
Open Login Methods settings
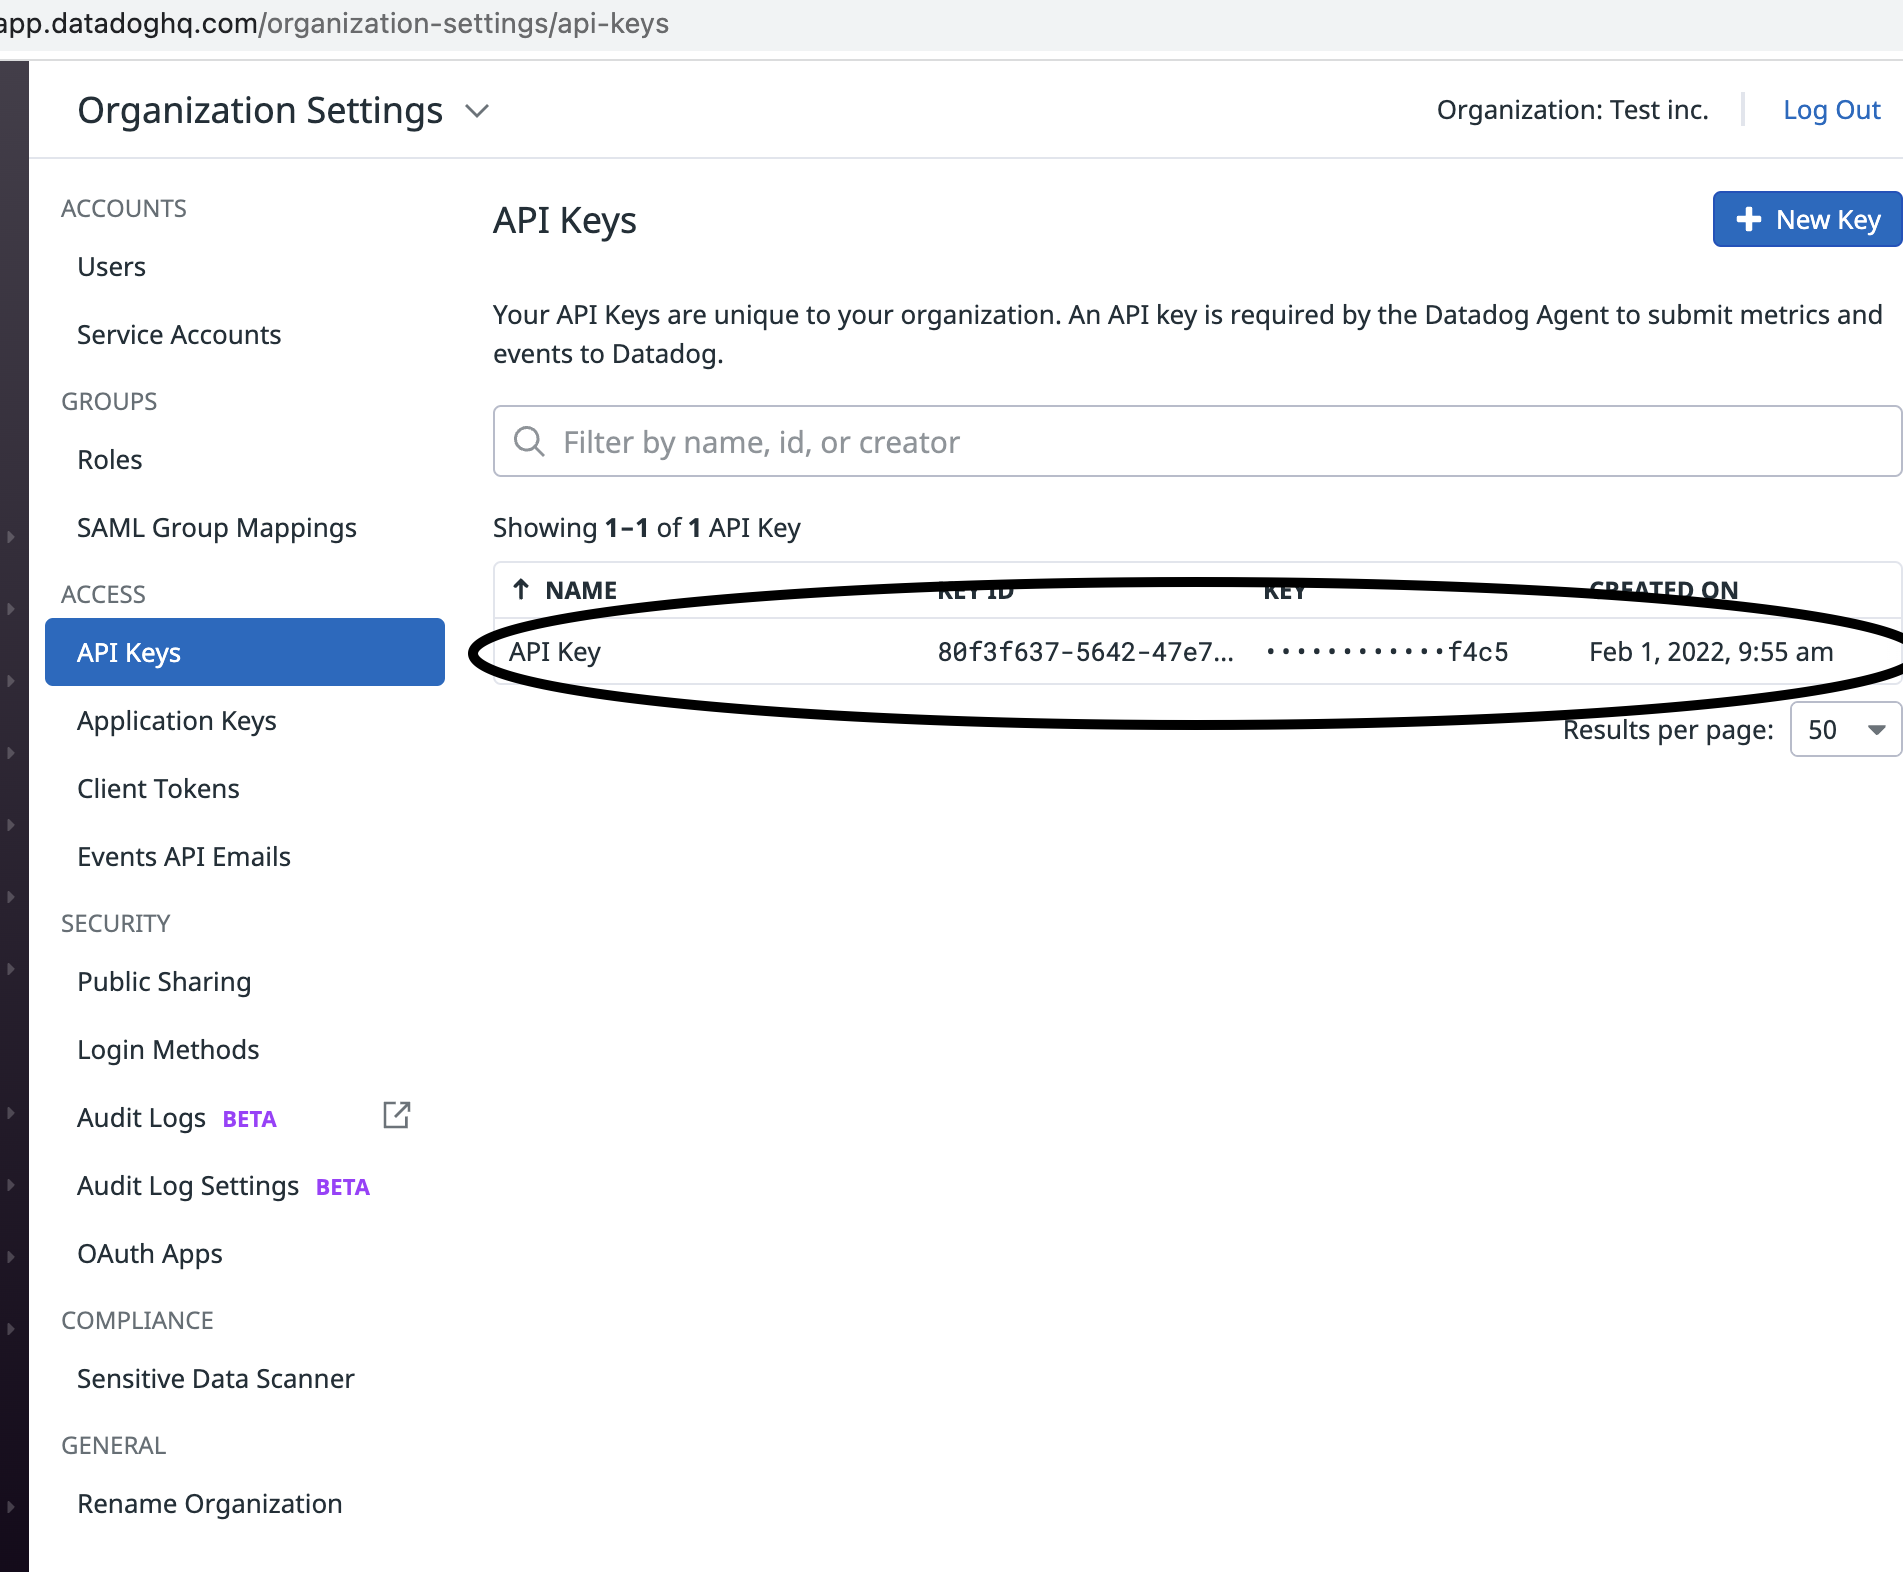[x=168, y=1050]
